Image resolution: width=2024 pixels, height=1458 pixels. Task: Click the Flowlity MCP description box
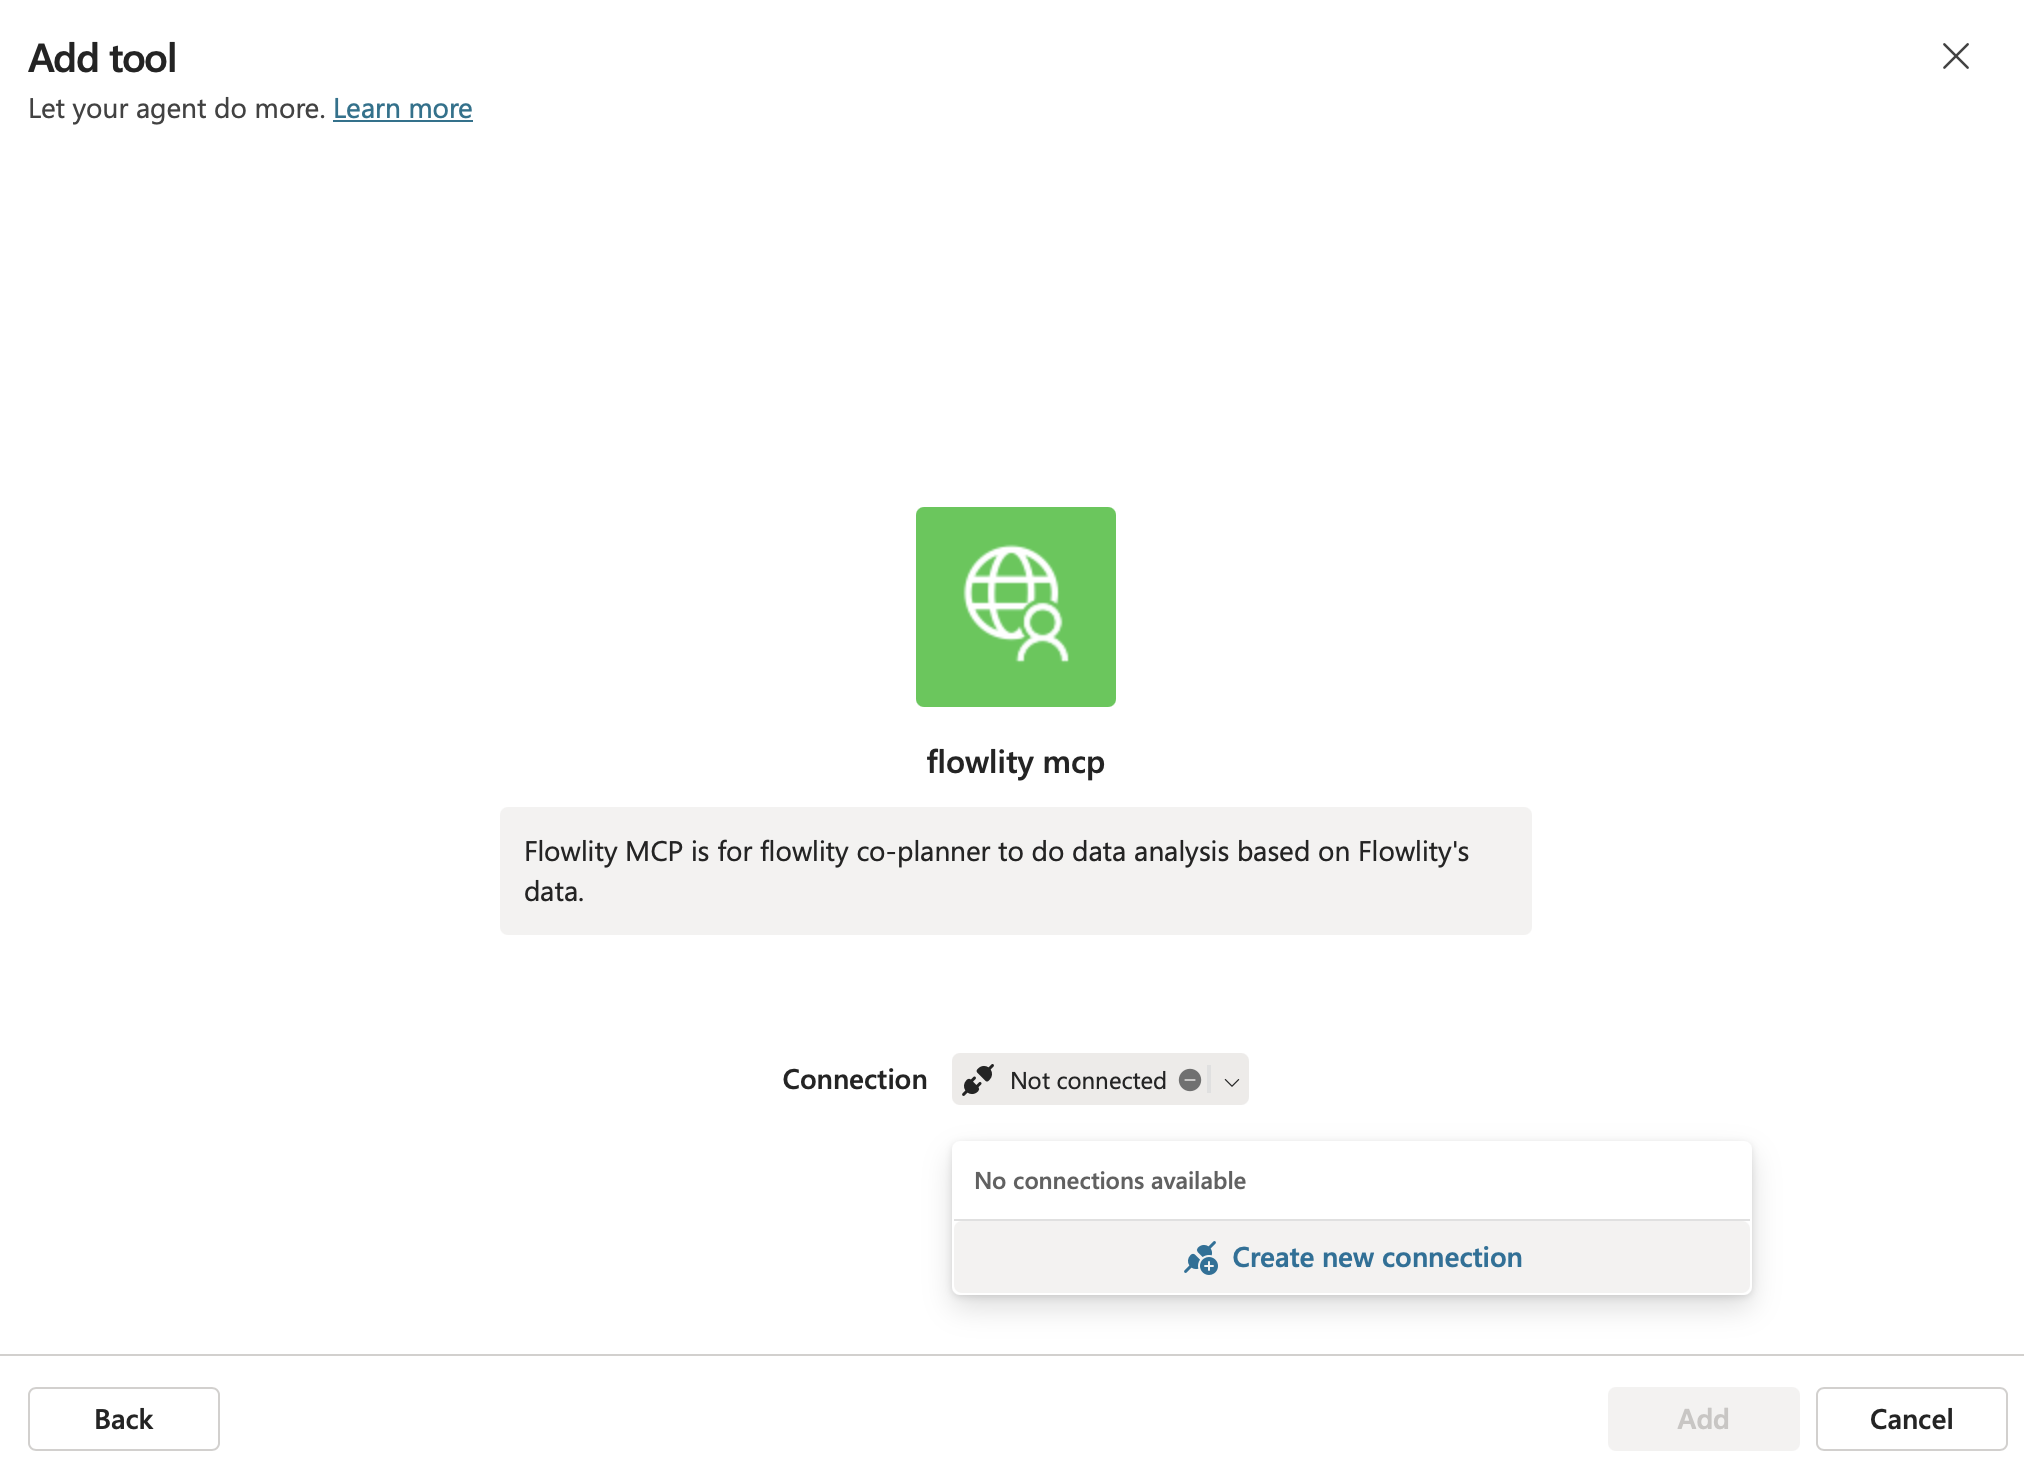(1015, 871)
